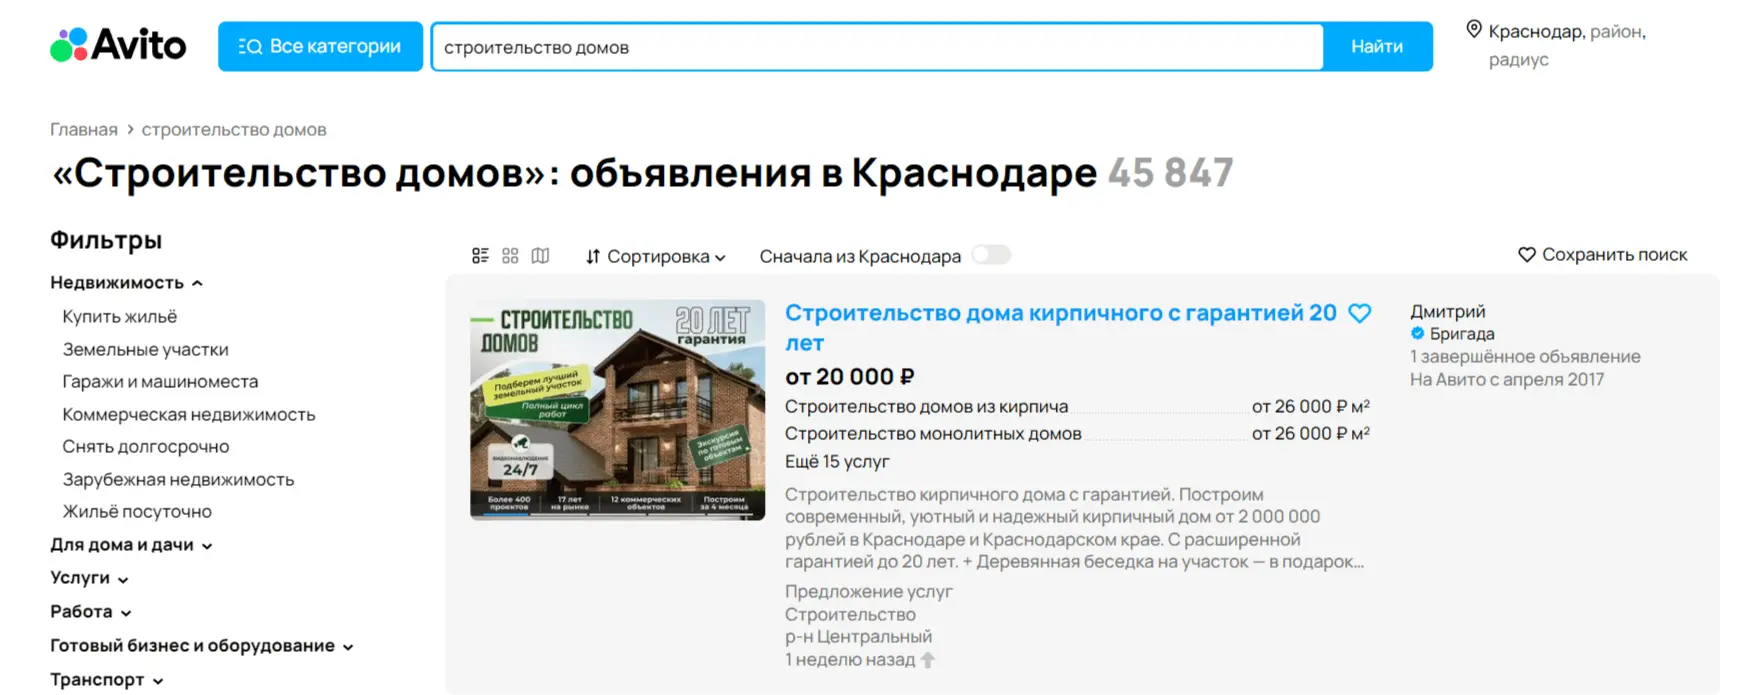The height and width of the screenshot is (695, 1746).
Task: Click the Avito logo
Action: [x=118, y=45]
